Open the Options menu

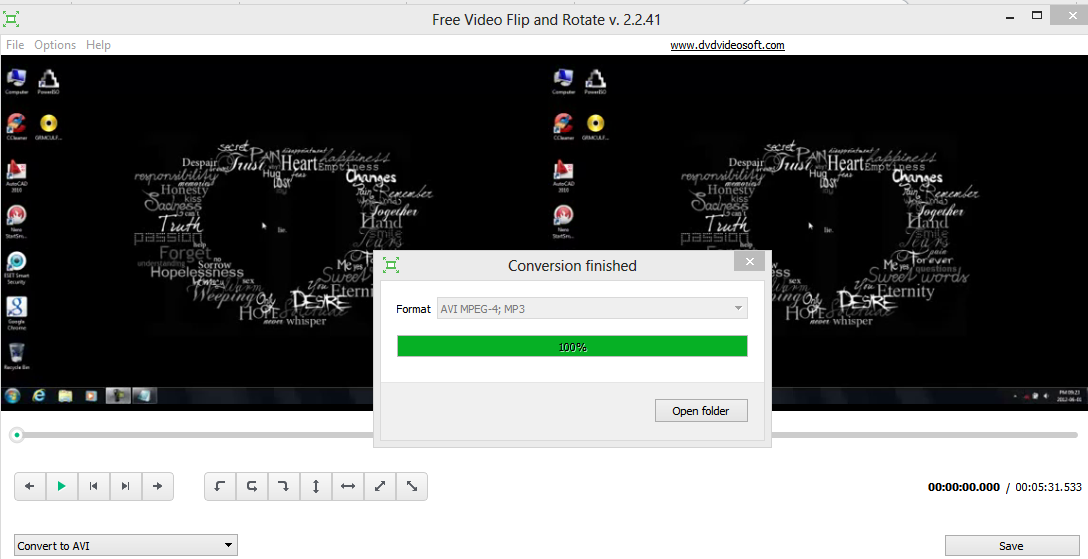(55, 45)
